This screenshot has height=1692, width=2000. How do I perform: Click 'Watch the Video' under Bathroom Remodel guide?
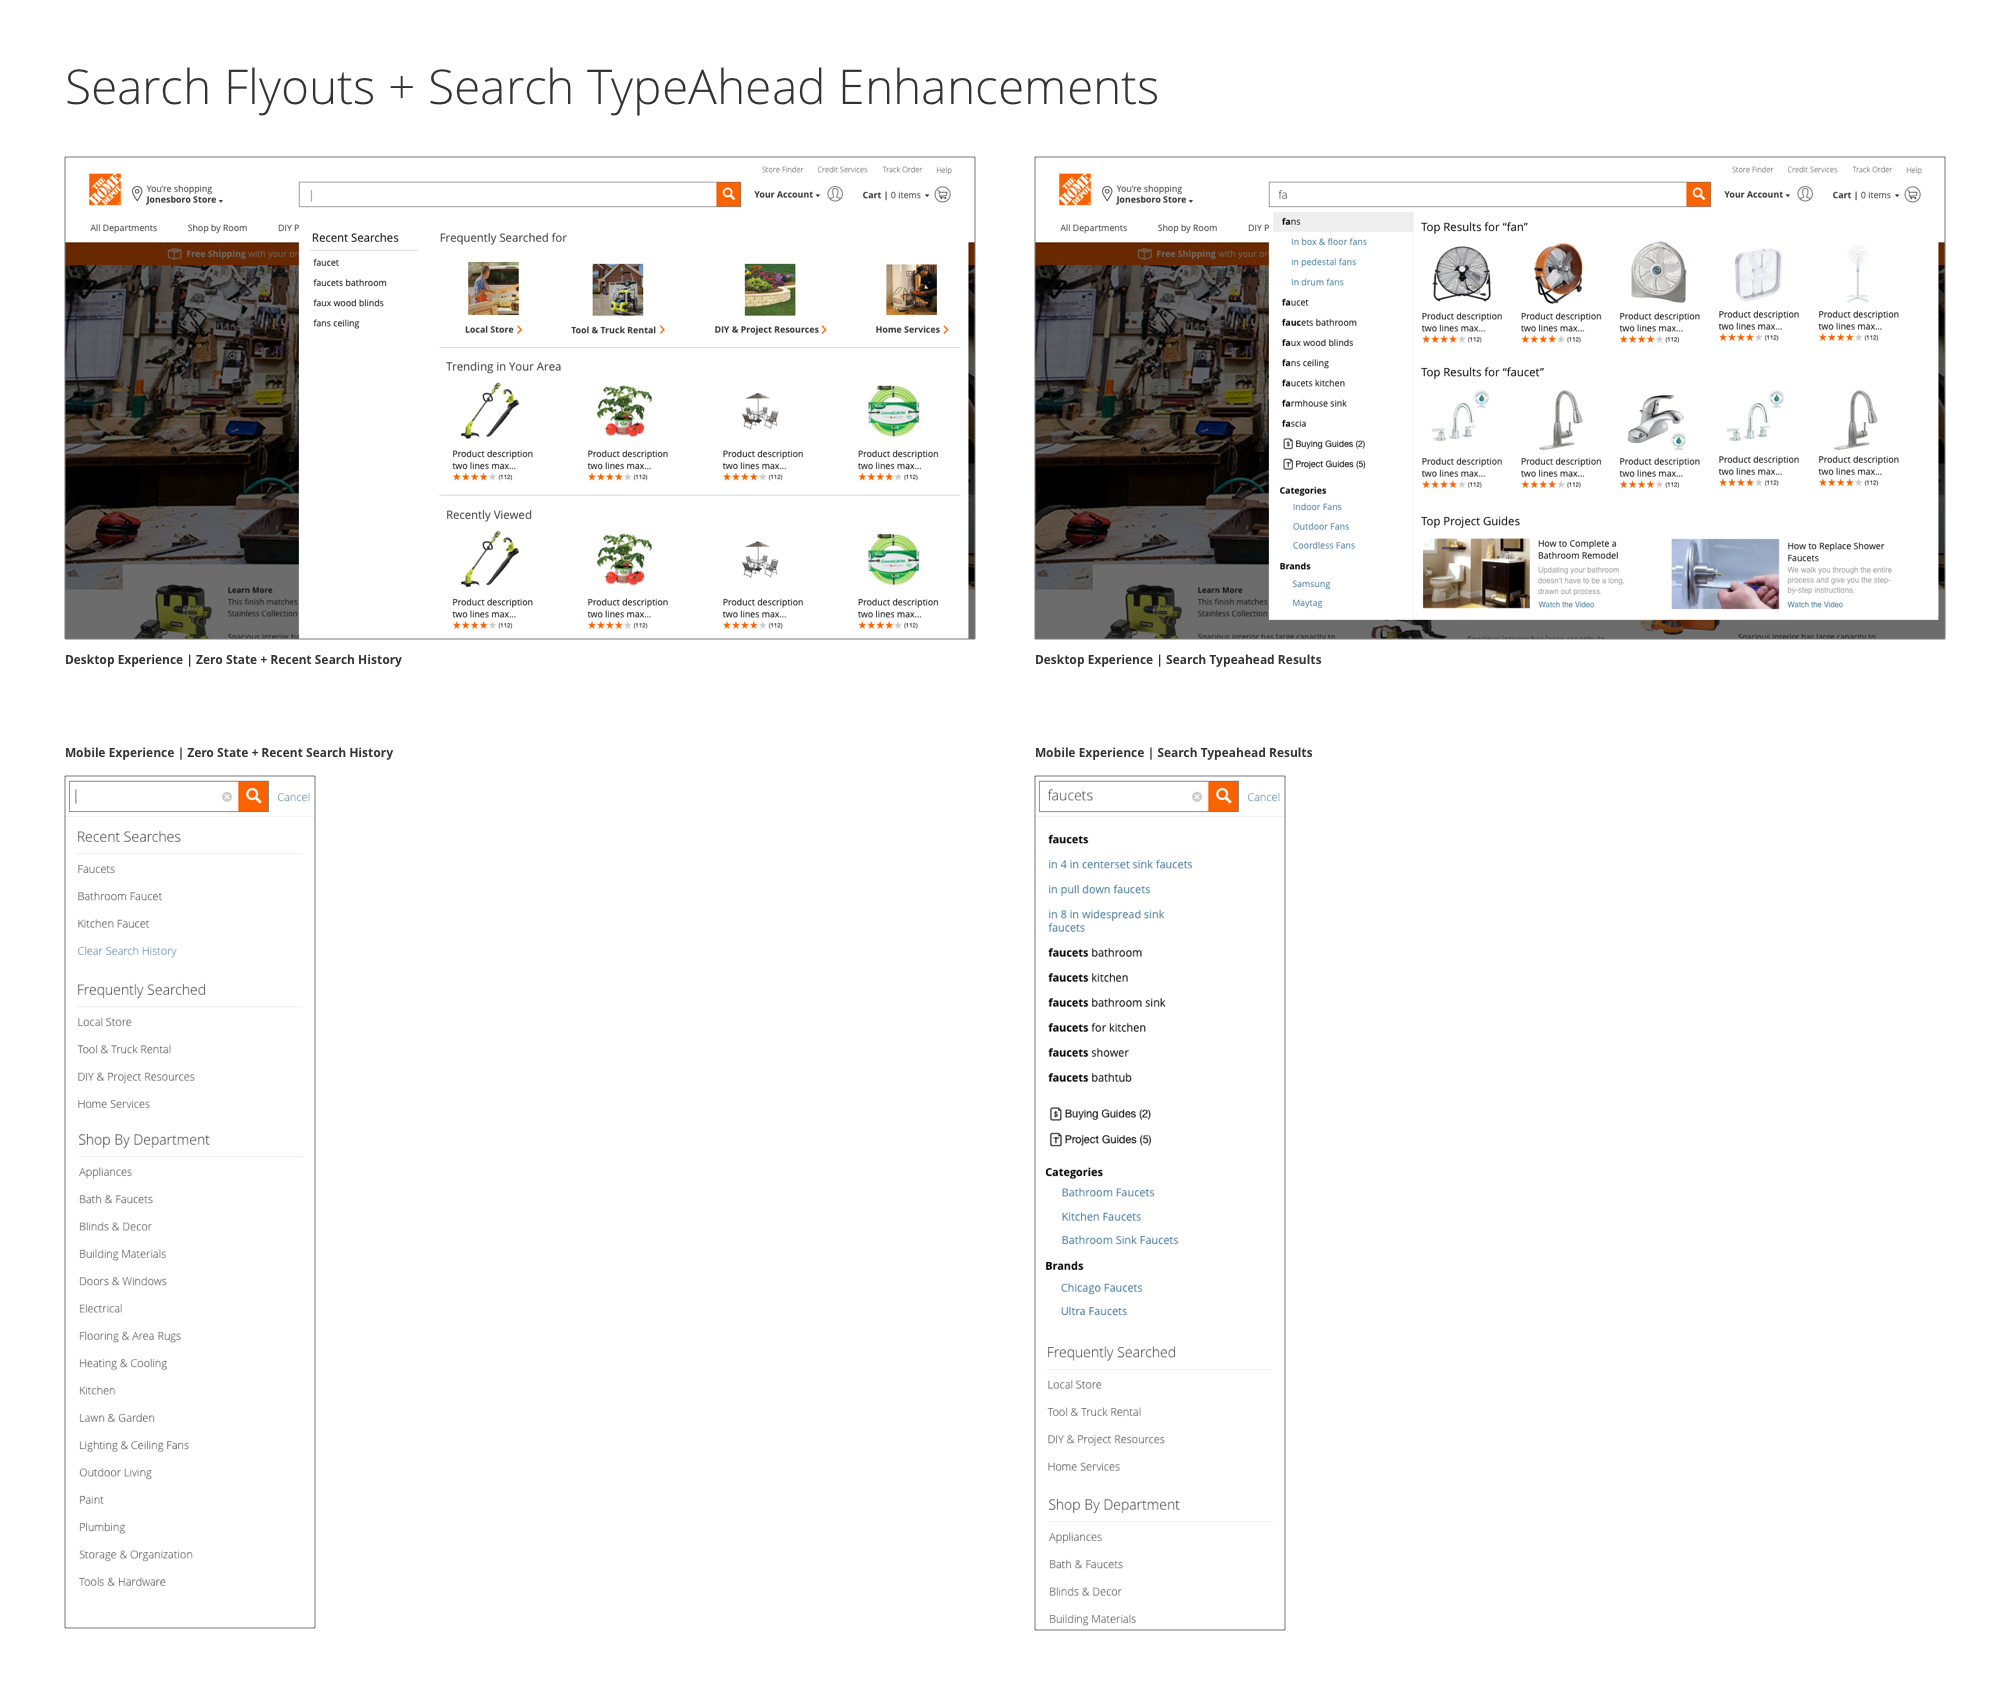coord(1565,605)
